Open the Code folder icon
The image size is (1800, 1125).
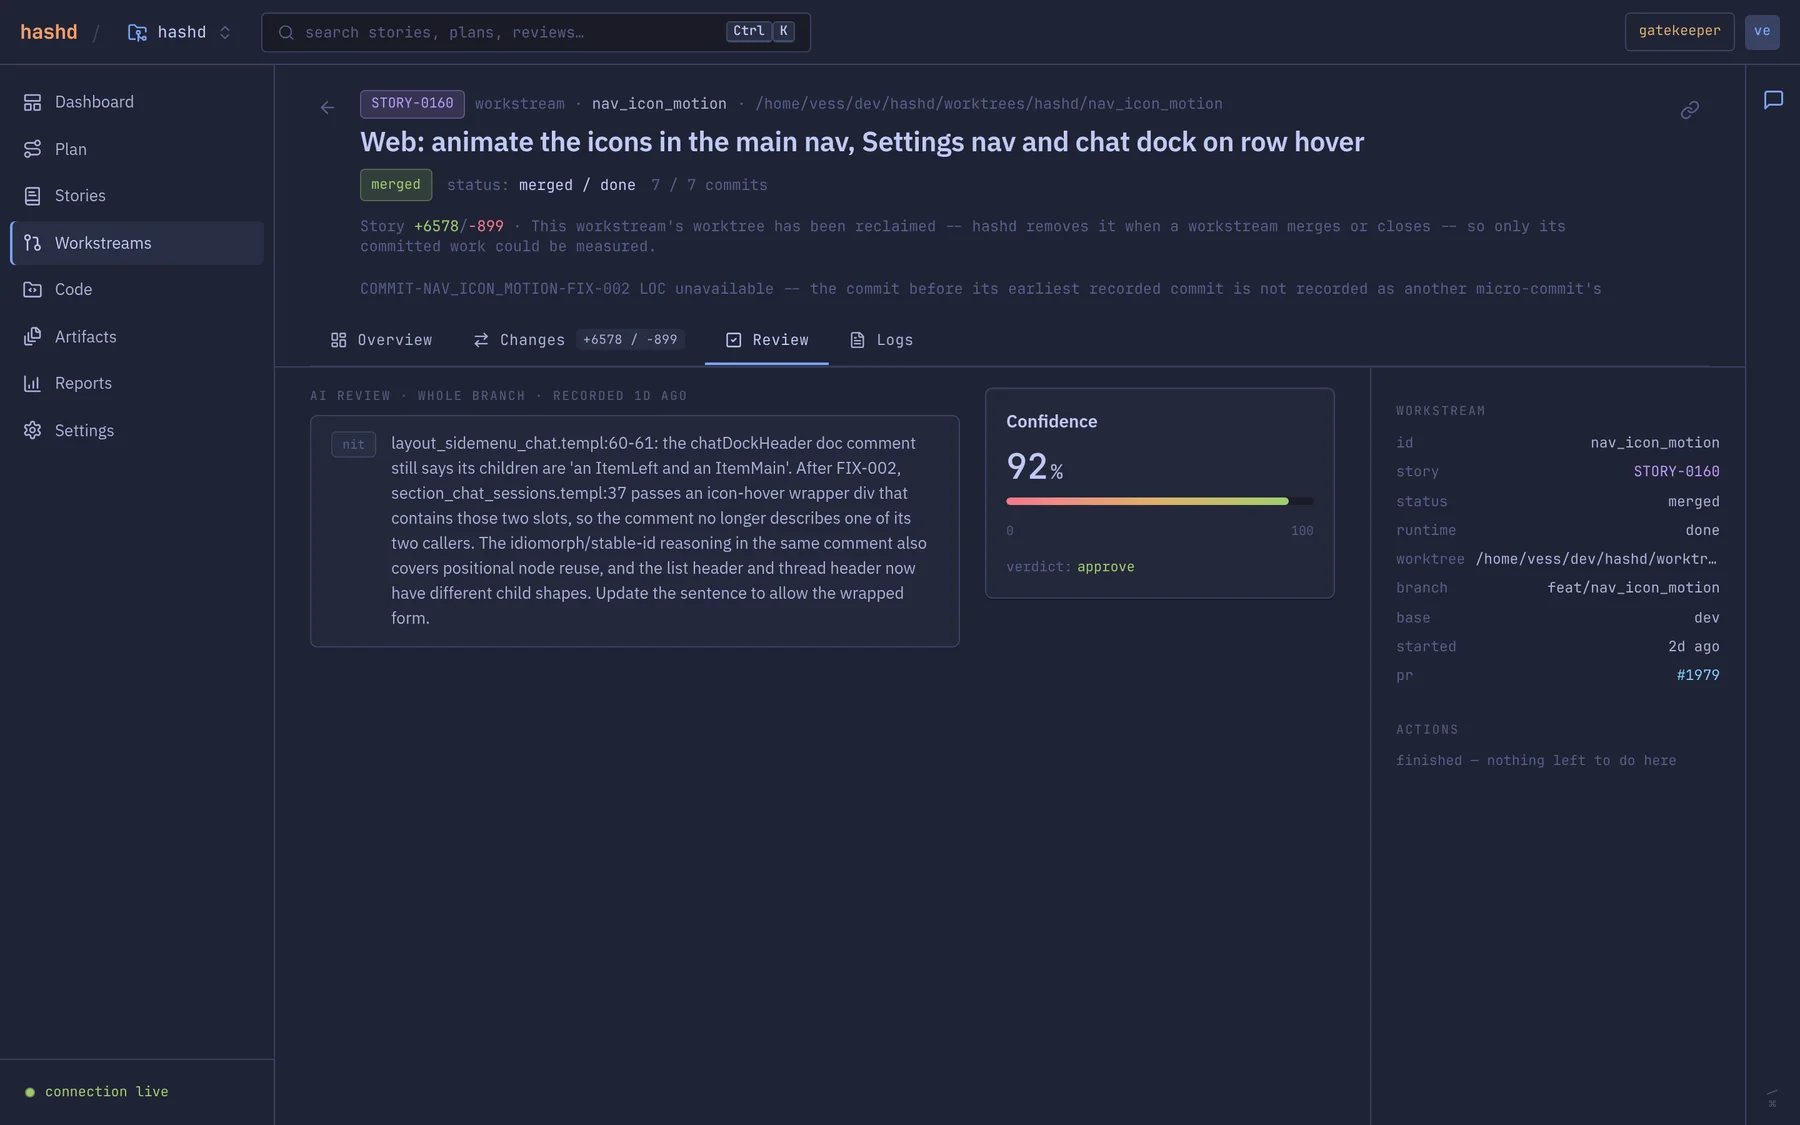pyautogui.click(x=32, y=290)
